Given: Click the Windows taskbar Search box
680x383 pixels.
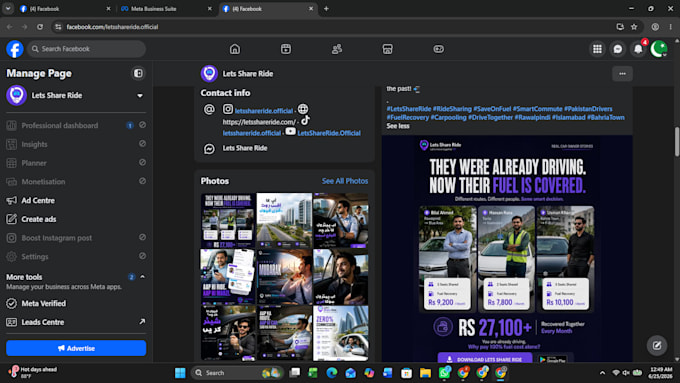Looking at the screenshot, I should 236,373.
